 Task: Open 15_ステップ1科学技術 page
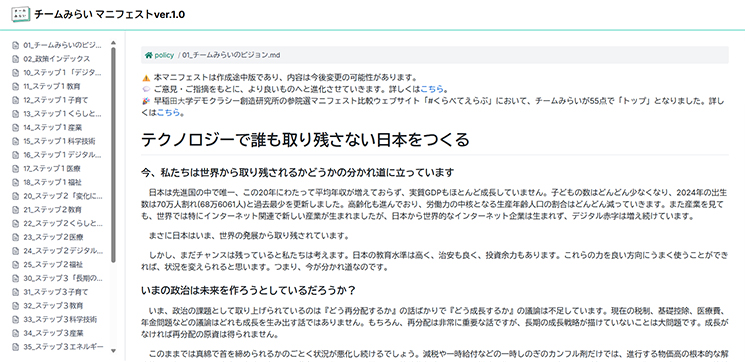tap(59, 142)
